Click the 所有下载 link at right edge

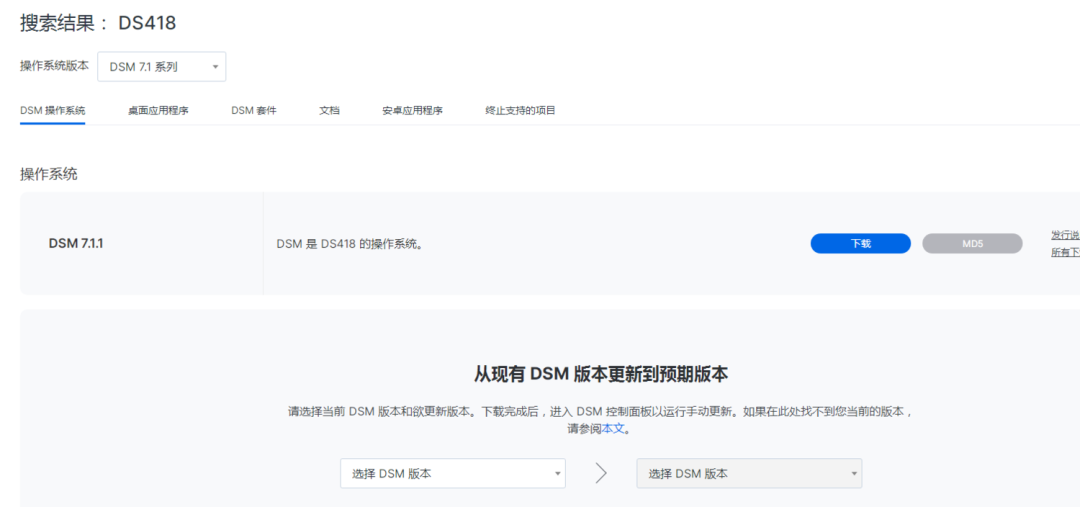pyautogui.click(x=1065, y=253)
